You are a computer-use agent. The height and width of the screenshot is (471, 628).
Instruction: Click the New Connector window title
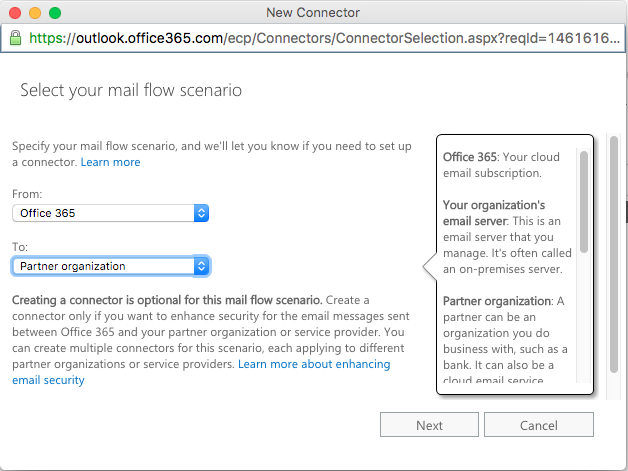tap(313, 13)
